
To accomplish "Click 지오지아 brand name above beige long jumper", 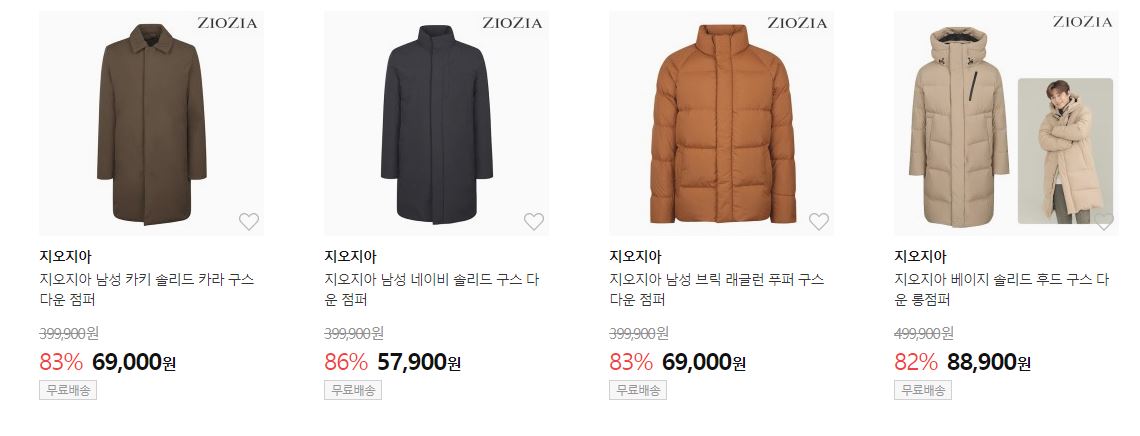I will coord(920,257).
